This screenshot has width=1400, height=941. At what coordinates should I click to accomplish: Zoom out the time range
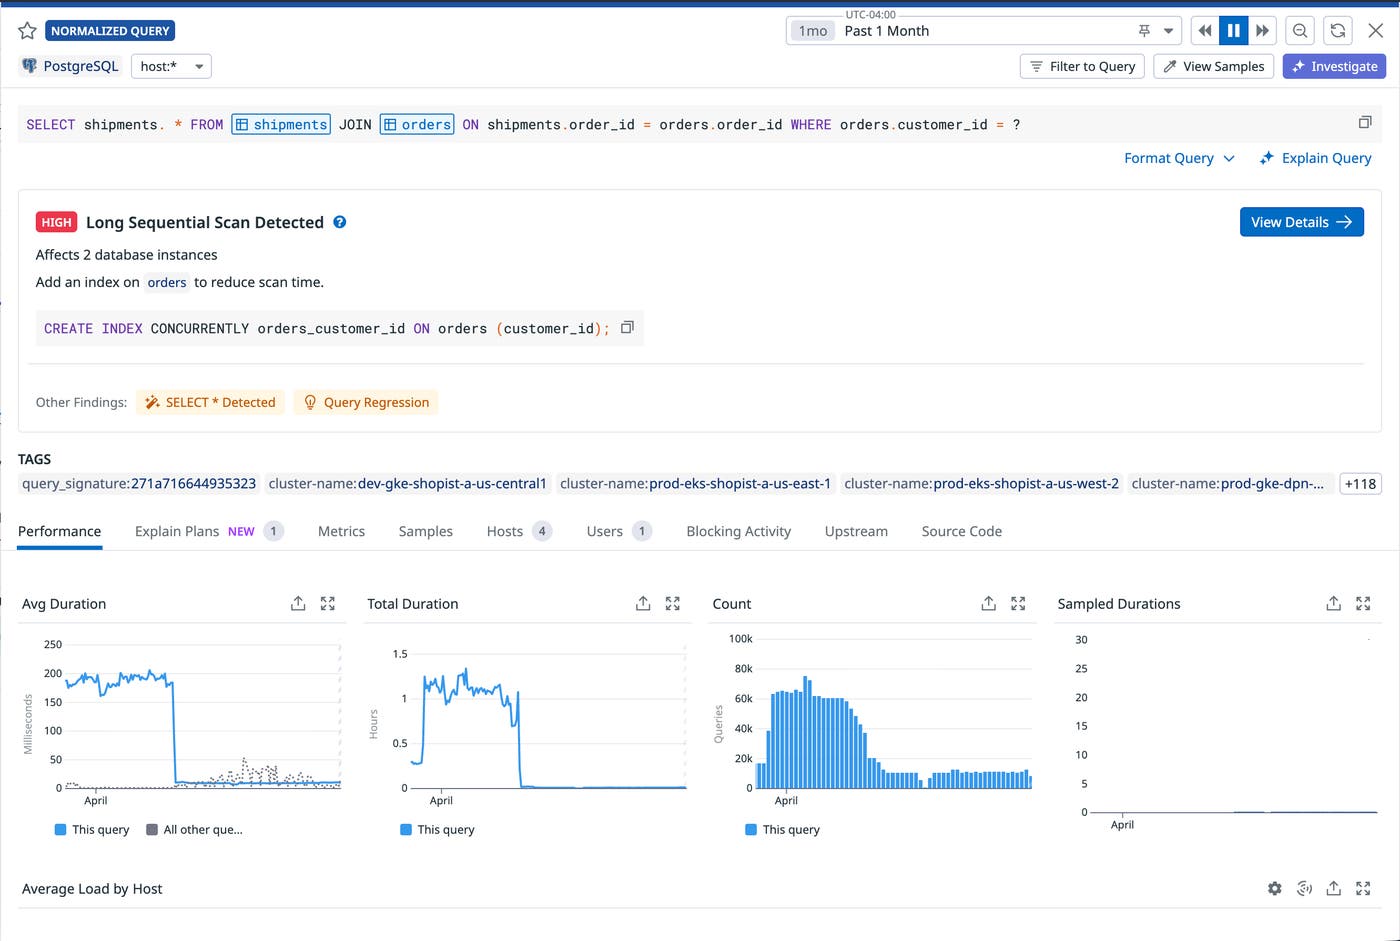tap(1300, 31)
